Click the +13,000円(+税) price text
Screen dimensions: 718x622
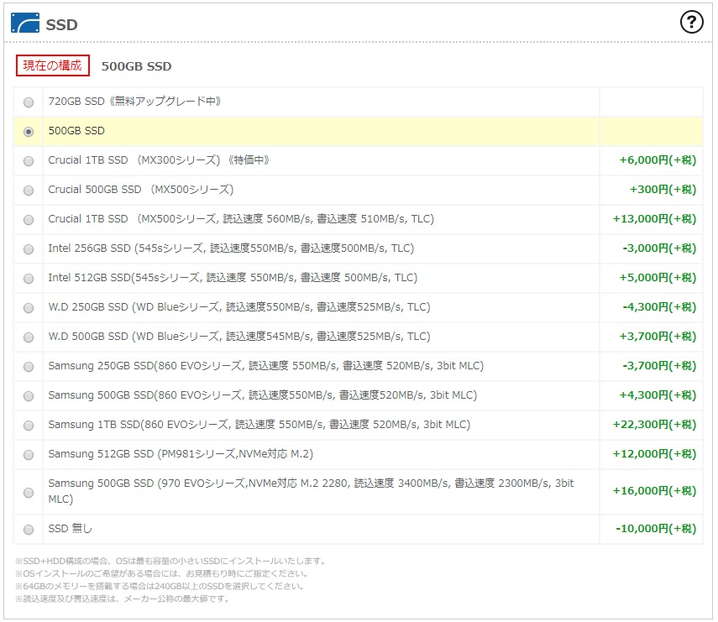pos(654,218)
